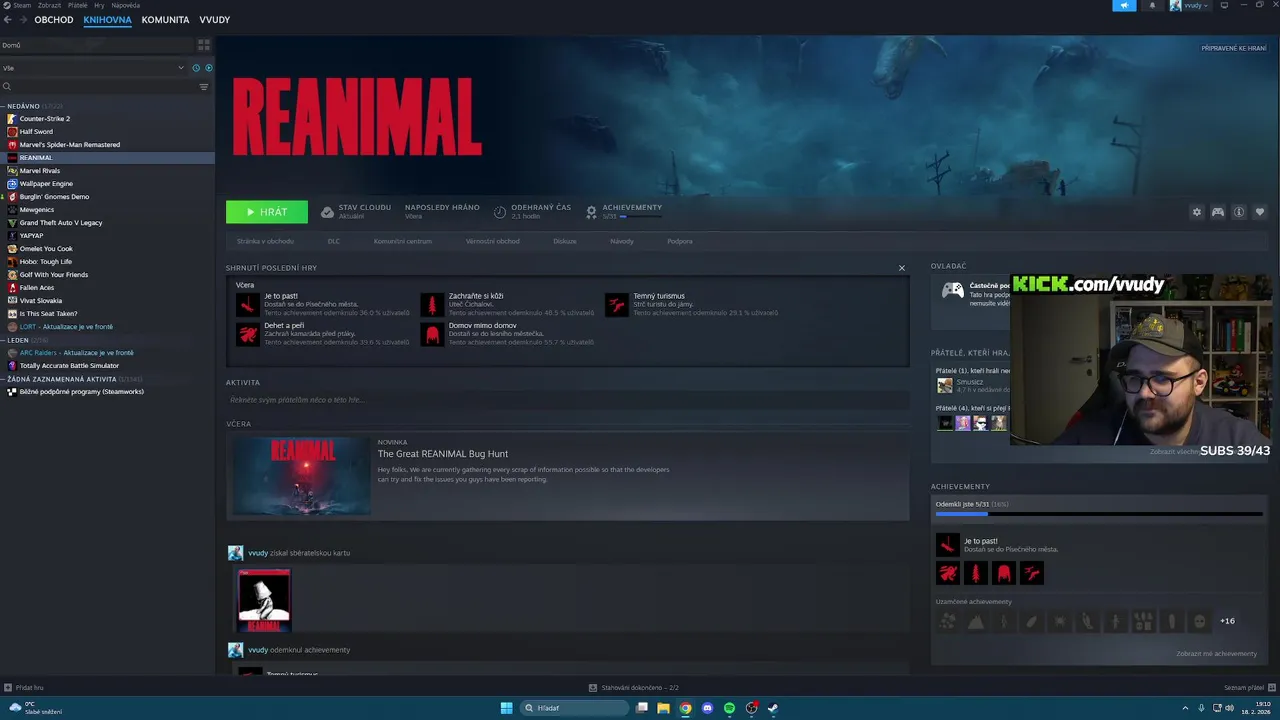The height and width of the screenshot is (720, 1280).
Task: Open Spotify from the taskbar
Action: [729, 708]
